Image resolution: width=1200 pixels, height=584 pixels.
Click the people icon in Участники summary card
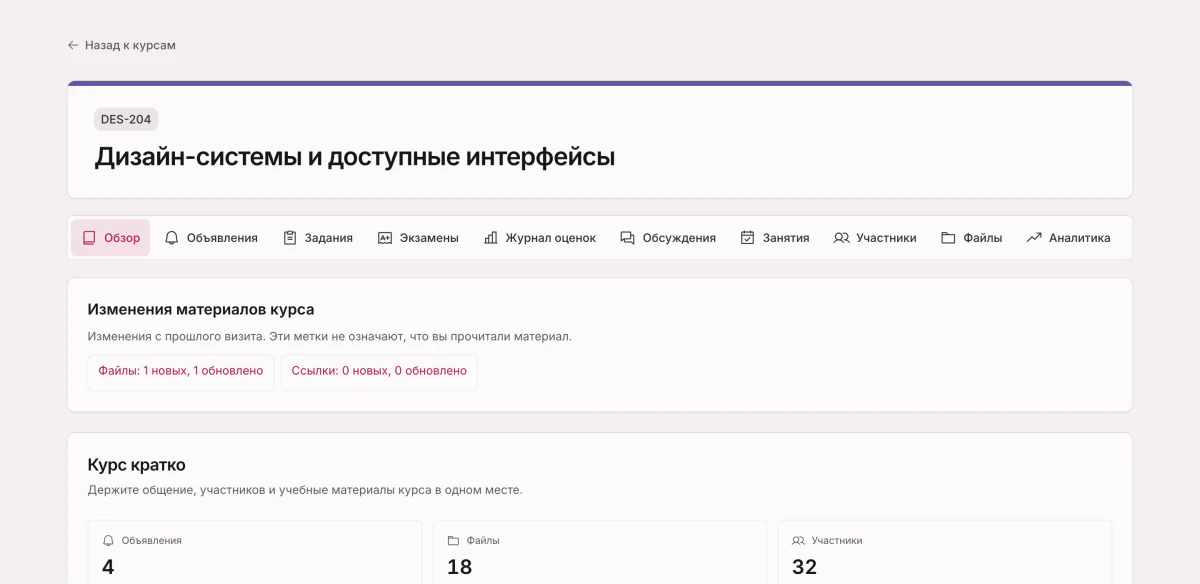pyautogui.click(x=798, y=540)
